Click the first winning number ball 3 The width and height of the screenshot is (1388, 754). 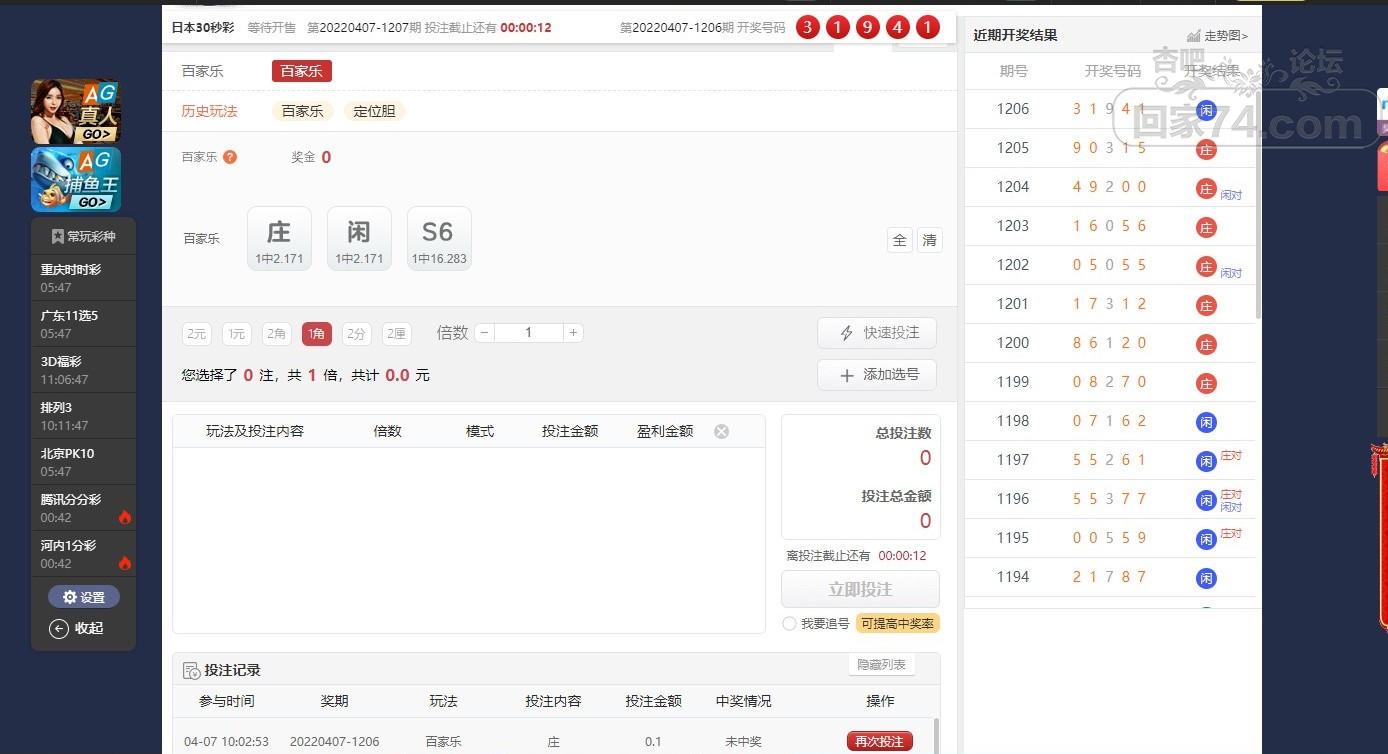click(808, 27)
